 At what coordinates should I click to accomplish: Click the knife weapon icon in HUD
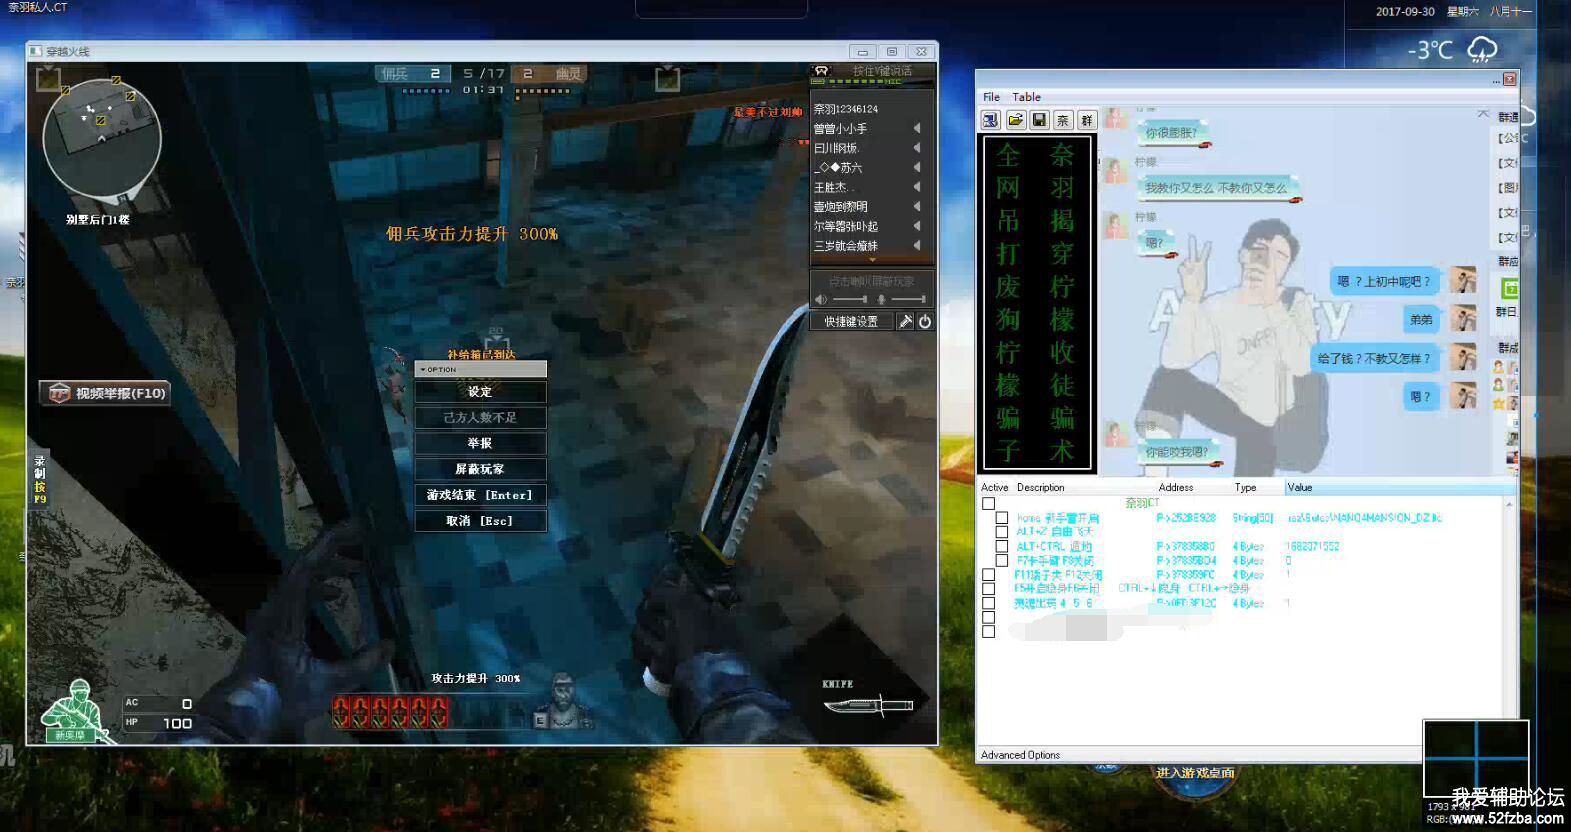tap(868, 705)
